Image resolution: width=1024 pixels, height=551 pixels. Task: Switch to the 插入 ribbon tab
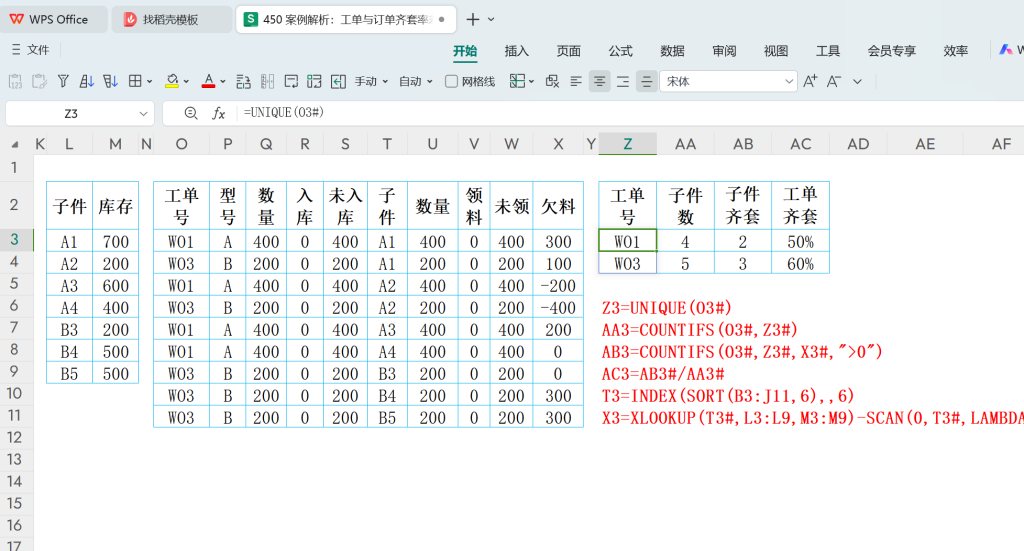pos(517,51)
